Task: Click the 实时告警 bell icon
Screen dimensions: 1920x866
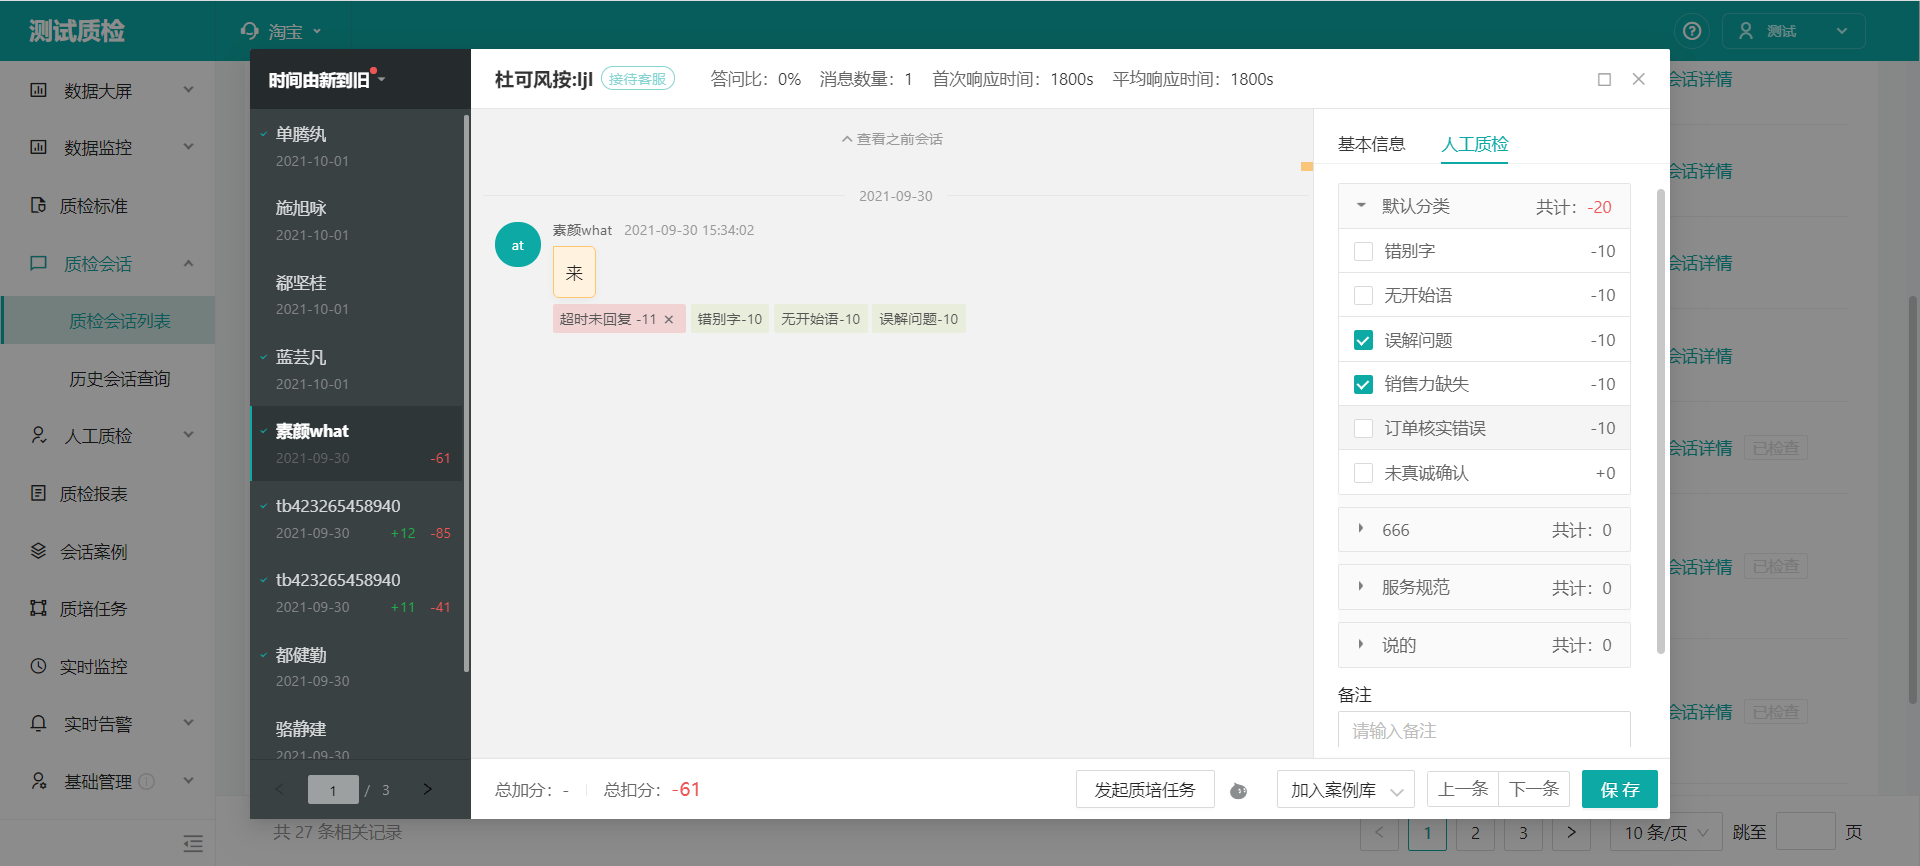Action: 38,723
